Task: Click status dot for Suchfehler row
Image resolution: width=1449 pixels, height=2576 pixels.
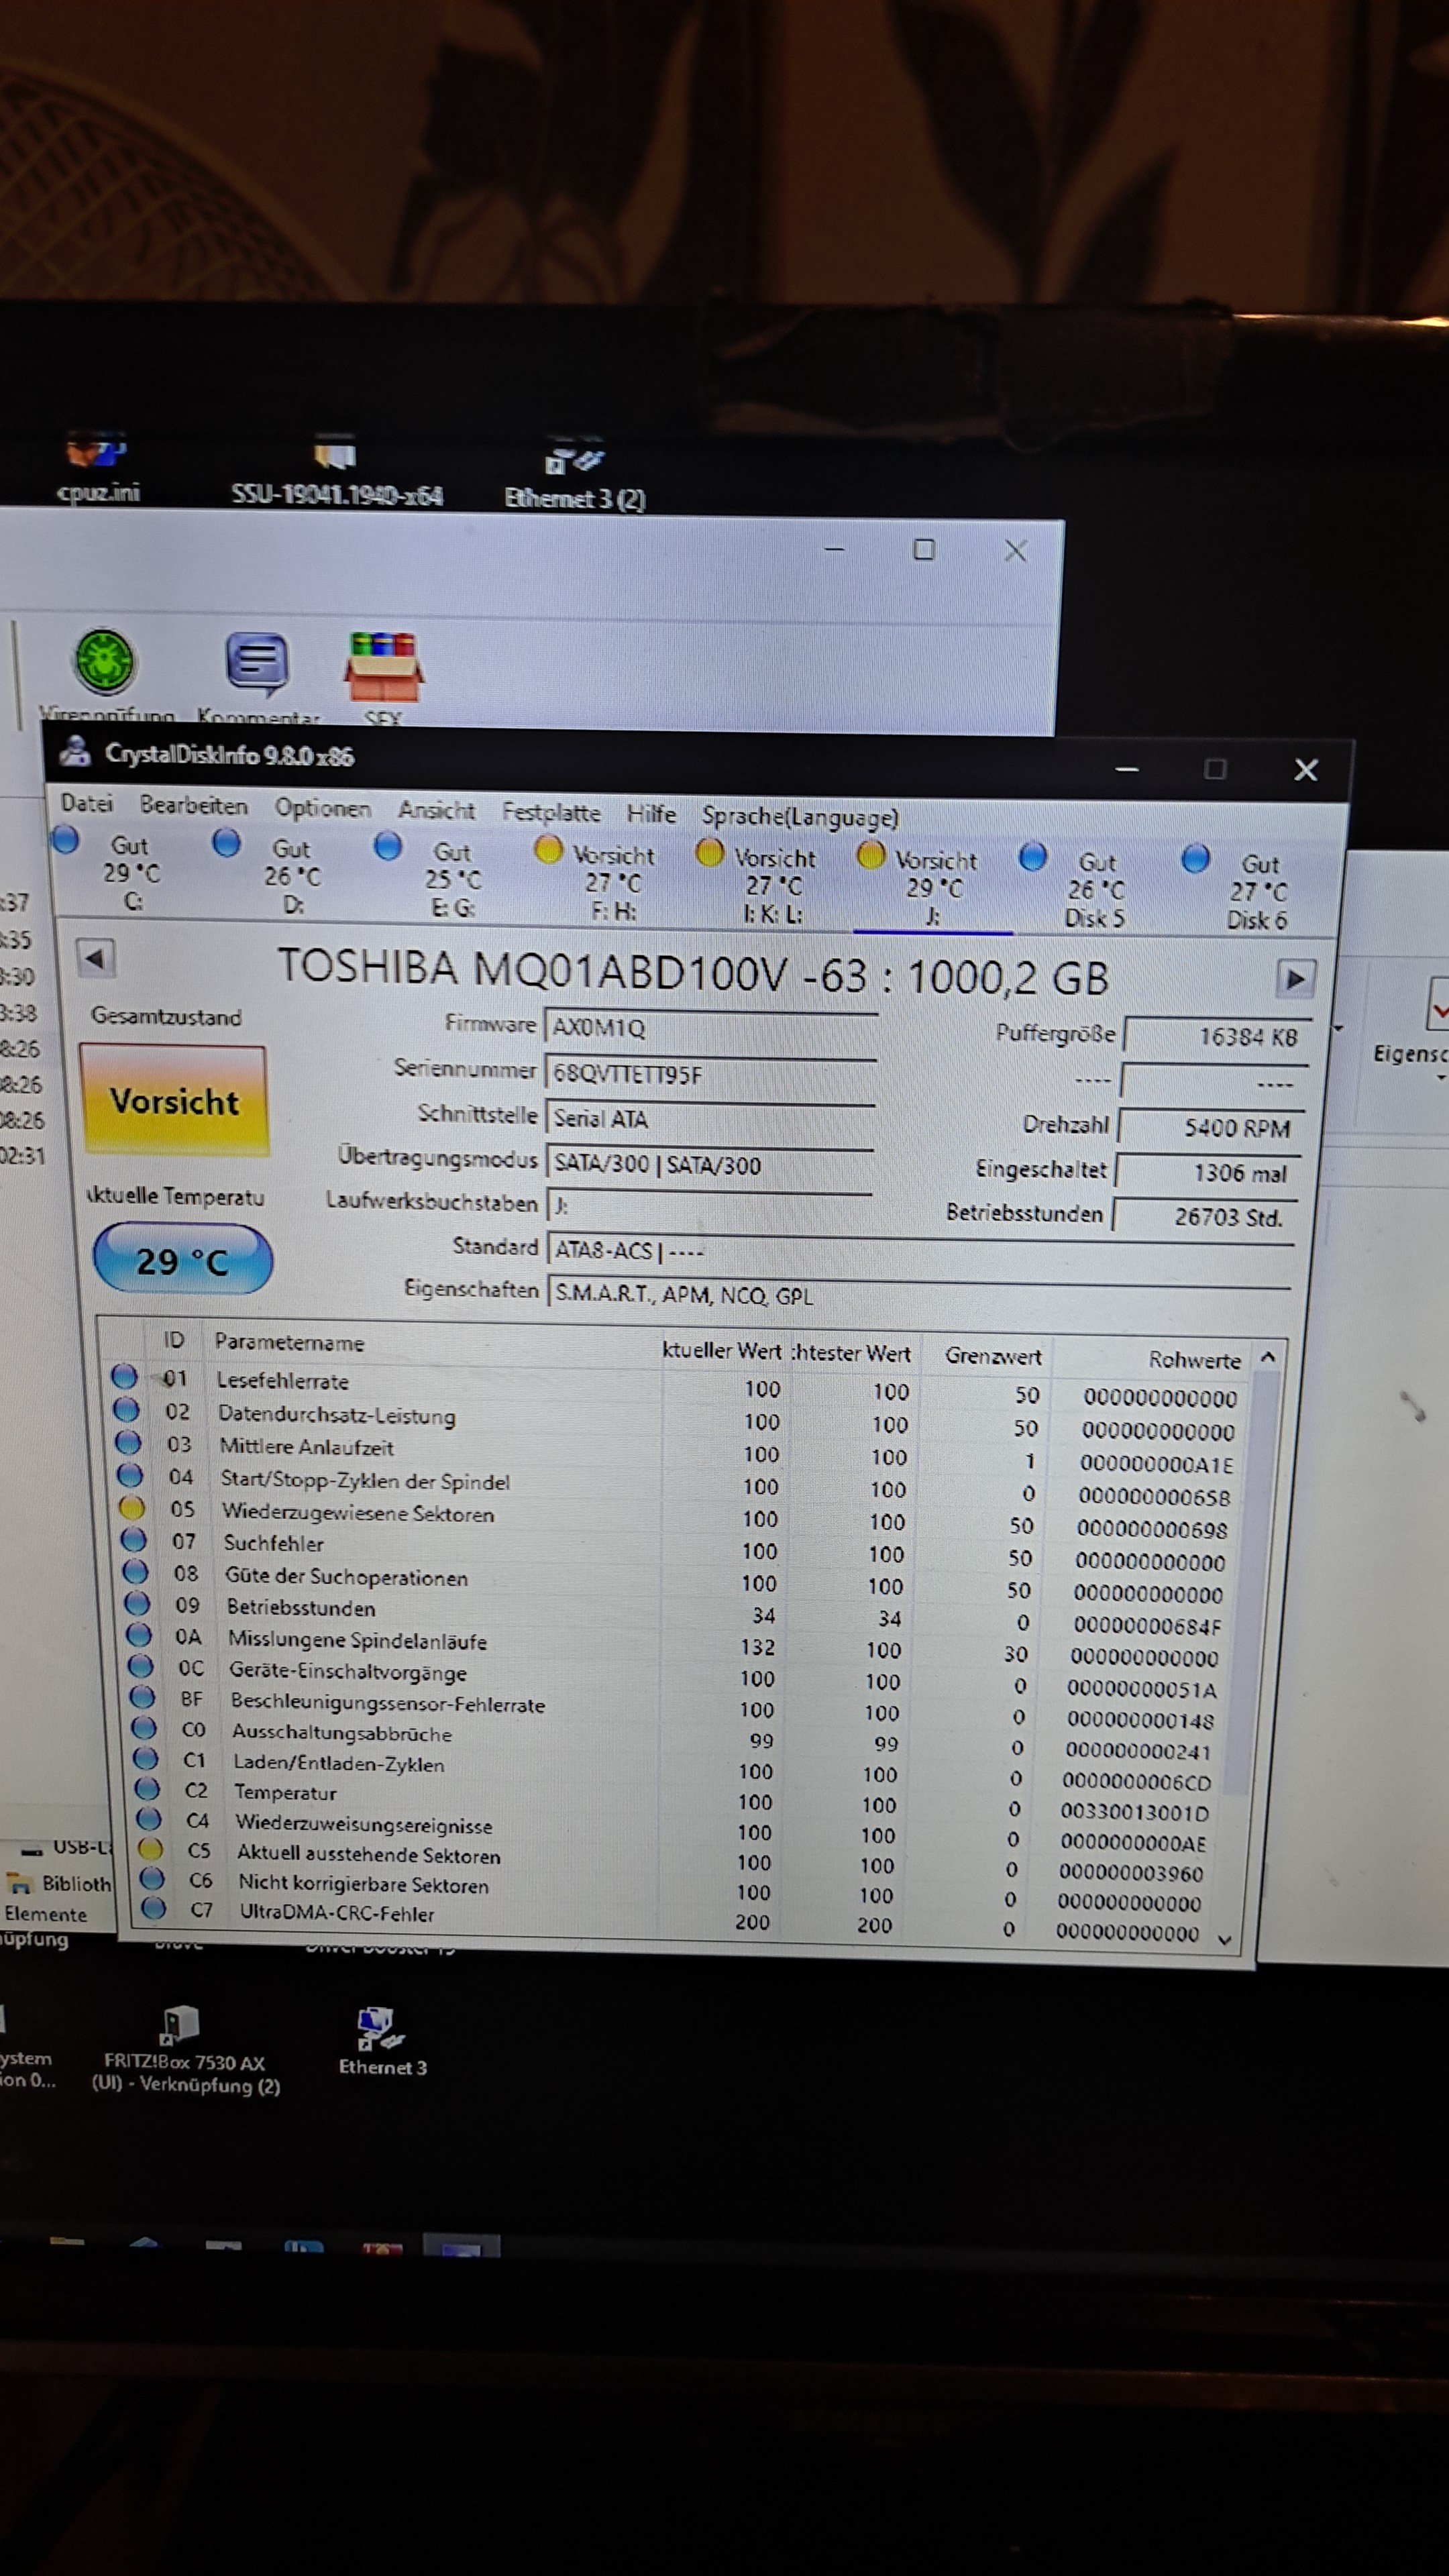Action: 133,1539
